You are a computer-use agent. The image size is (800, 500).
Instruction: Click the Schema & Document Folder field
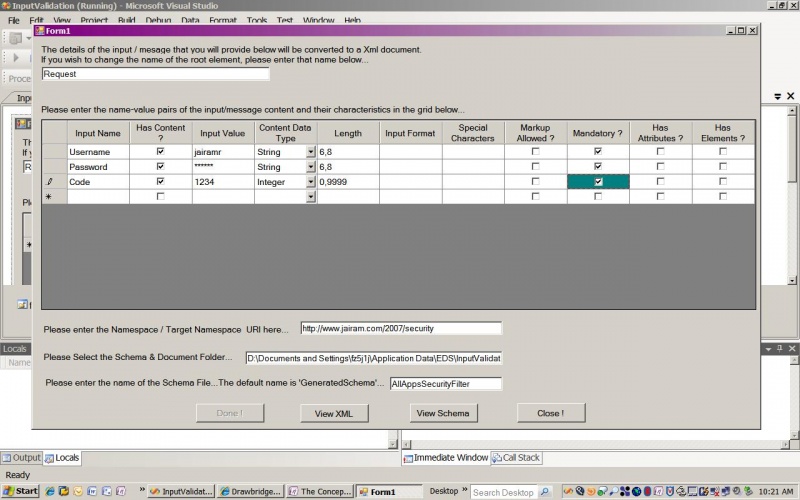tap(373, 358)
